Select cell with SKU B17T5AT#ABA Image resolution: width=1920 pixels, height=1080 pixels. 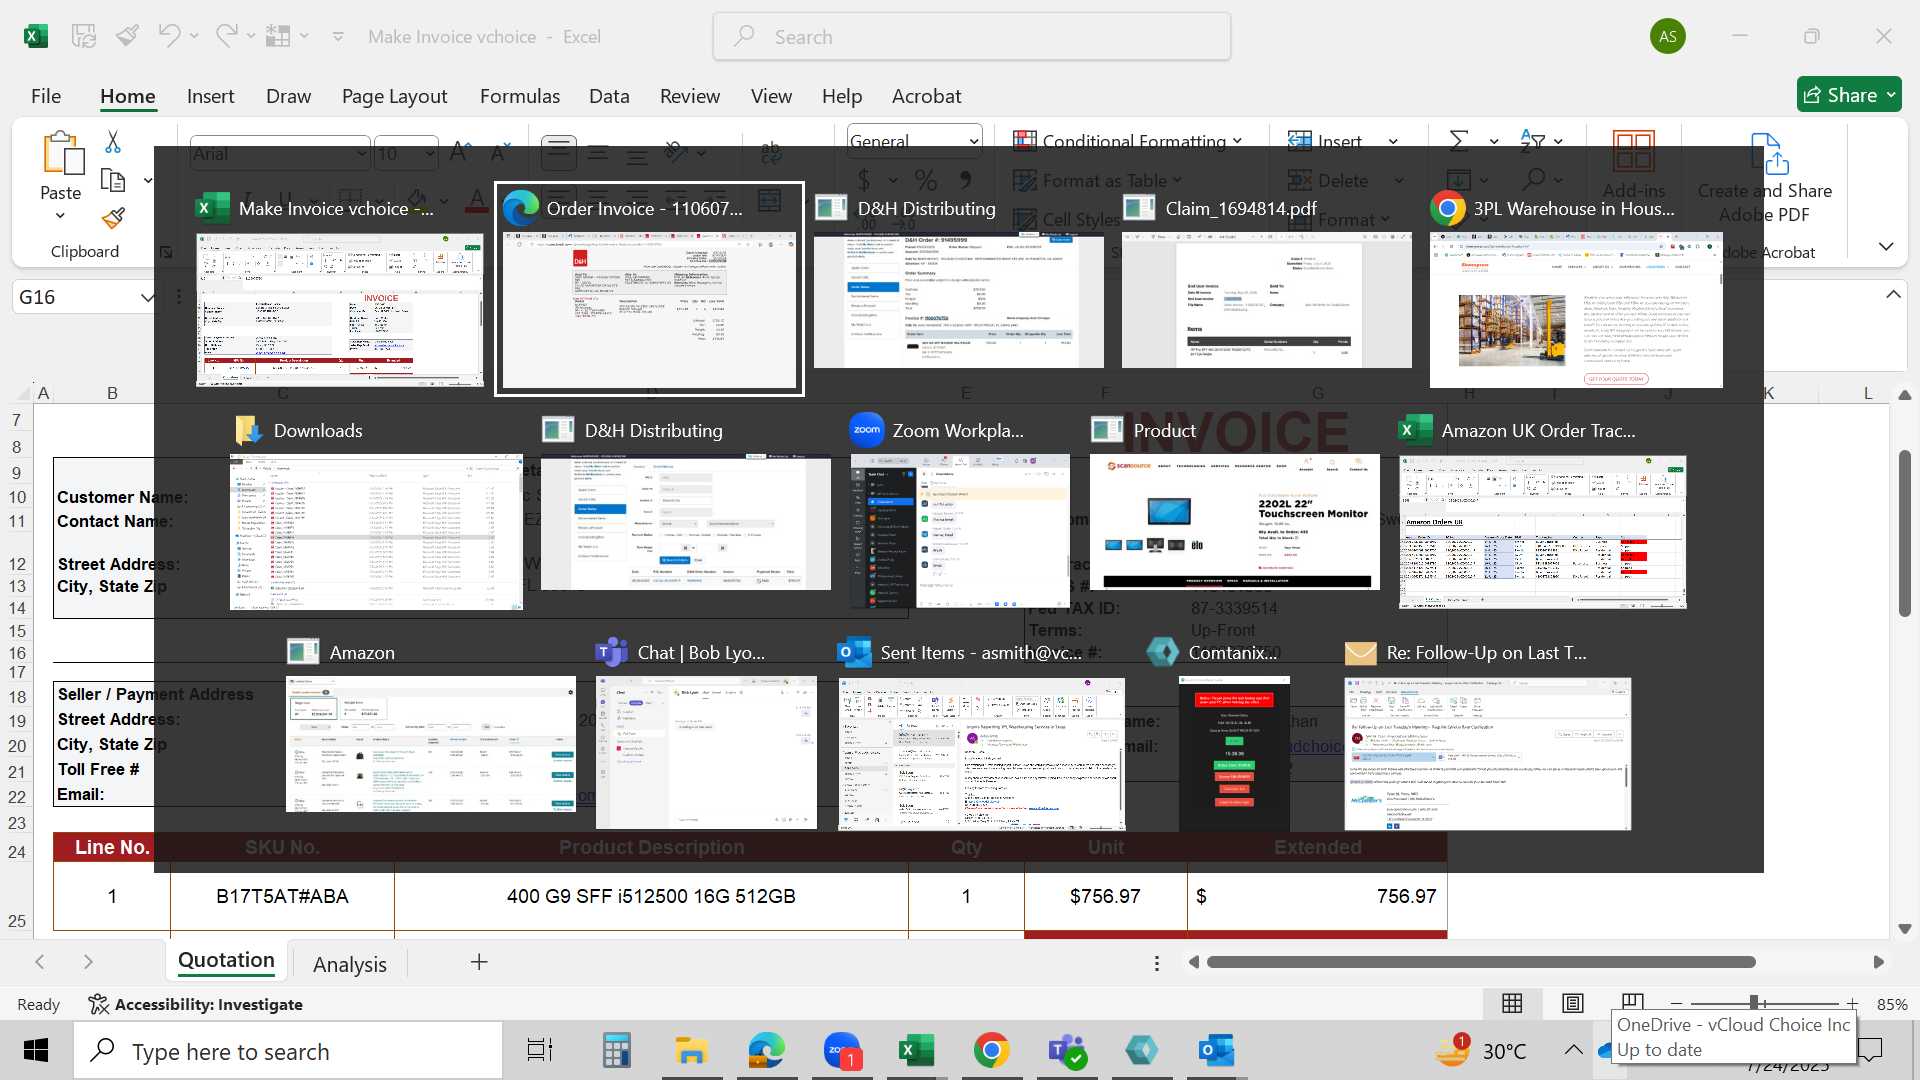click(x=282, y=896)
